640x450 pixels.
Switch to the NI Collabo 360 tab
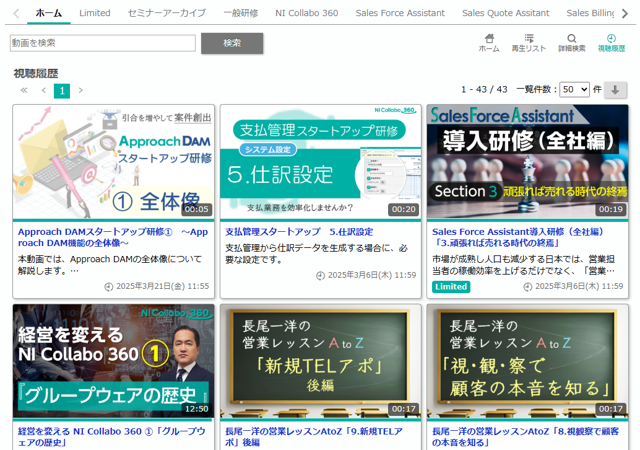[x=307, y=13]
